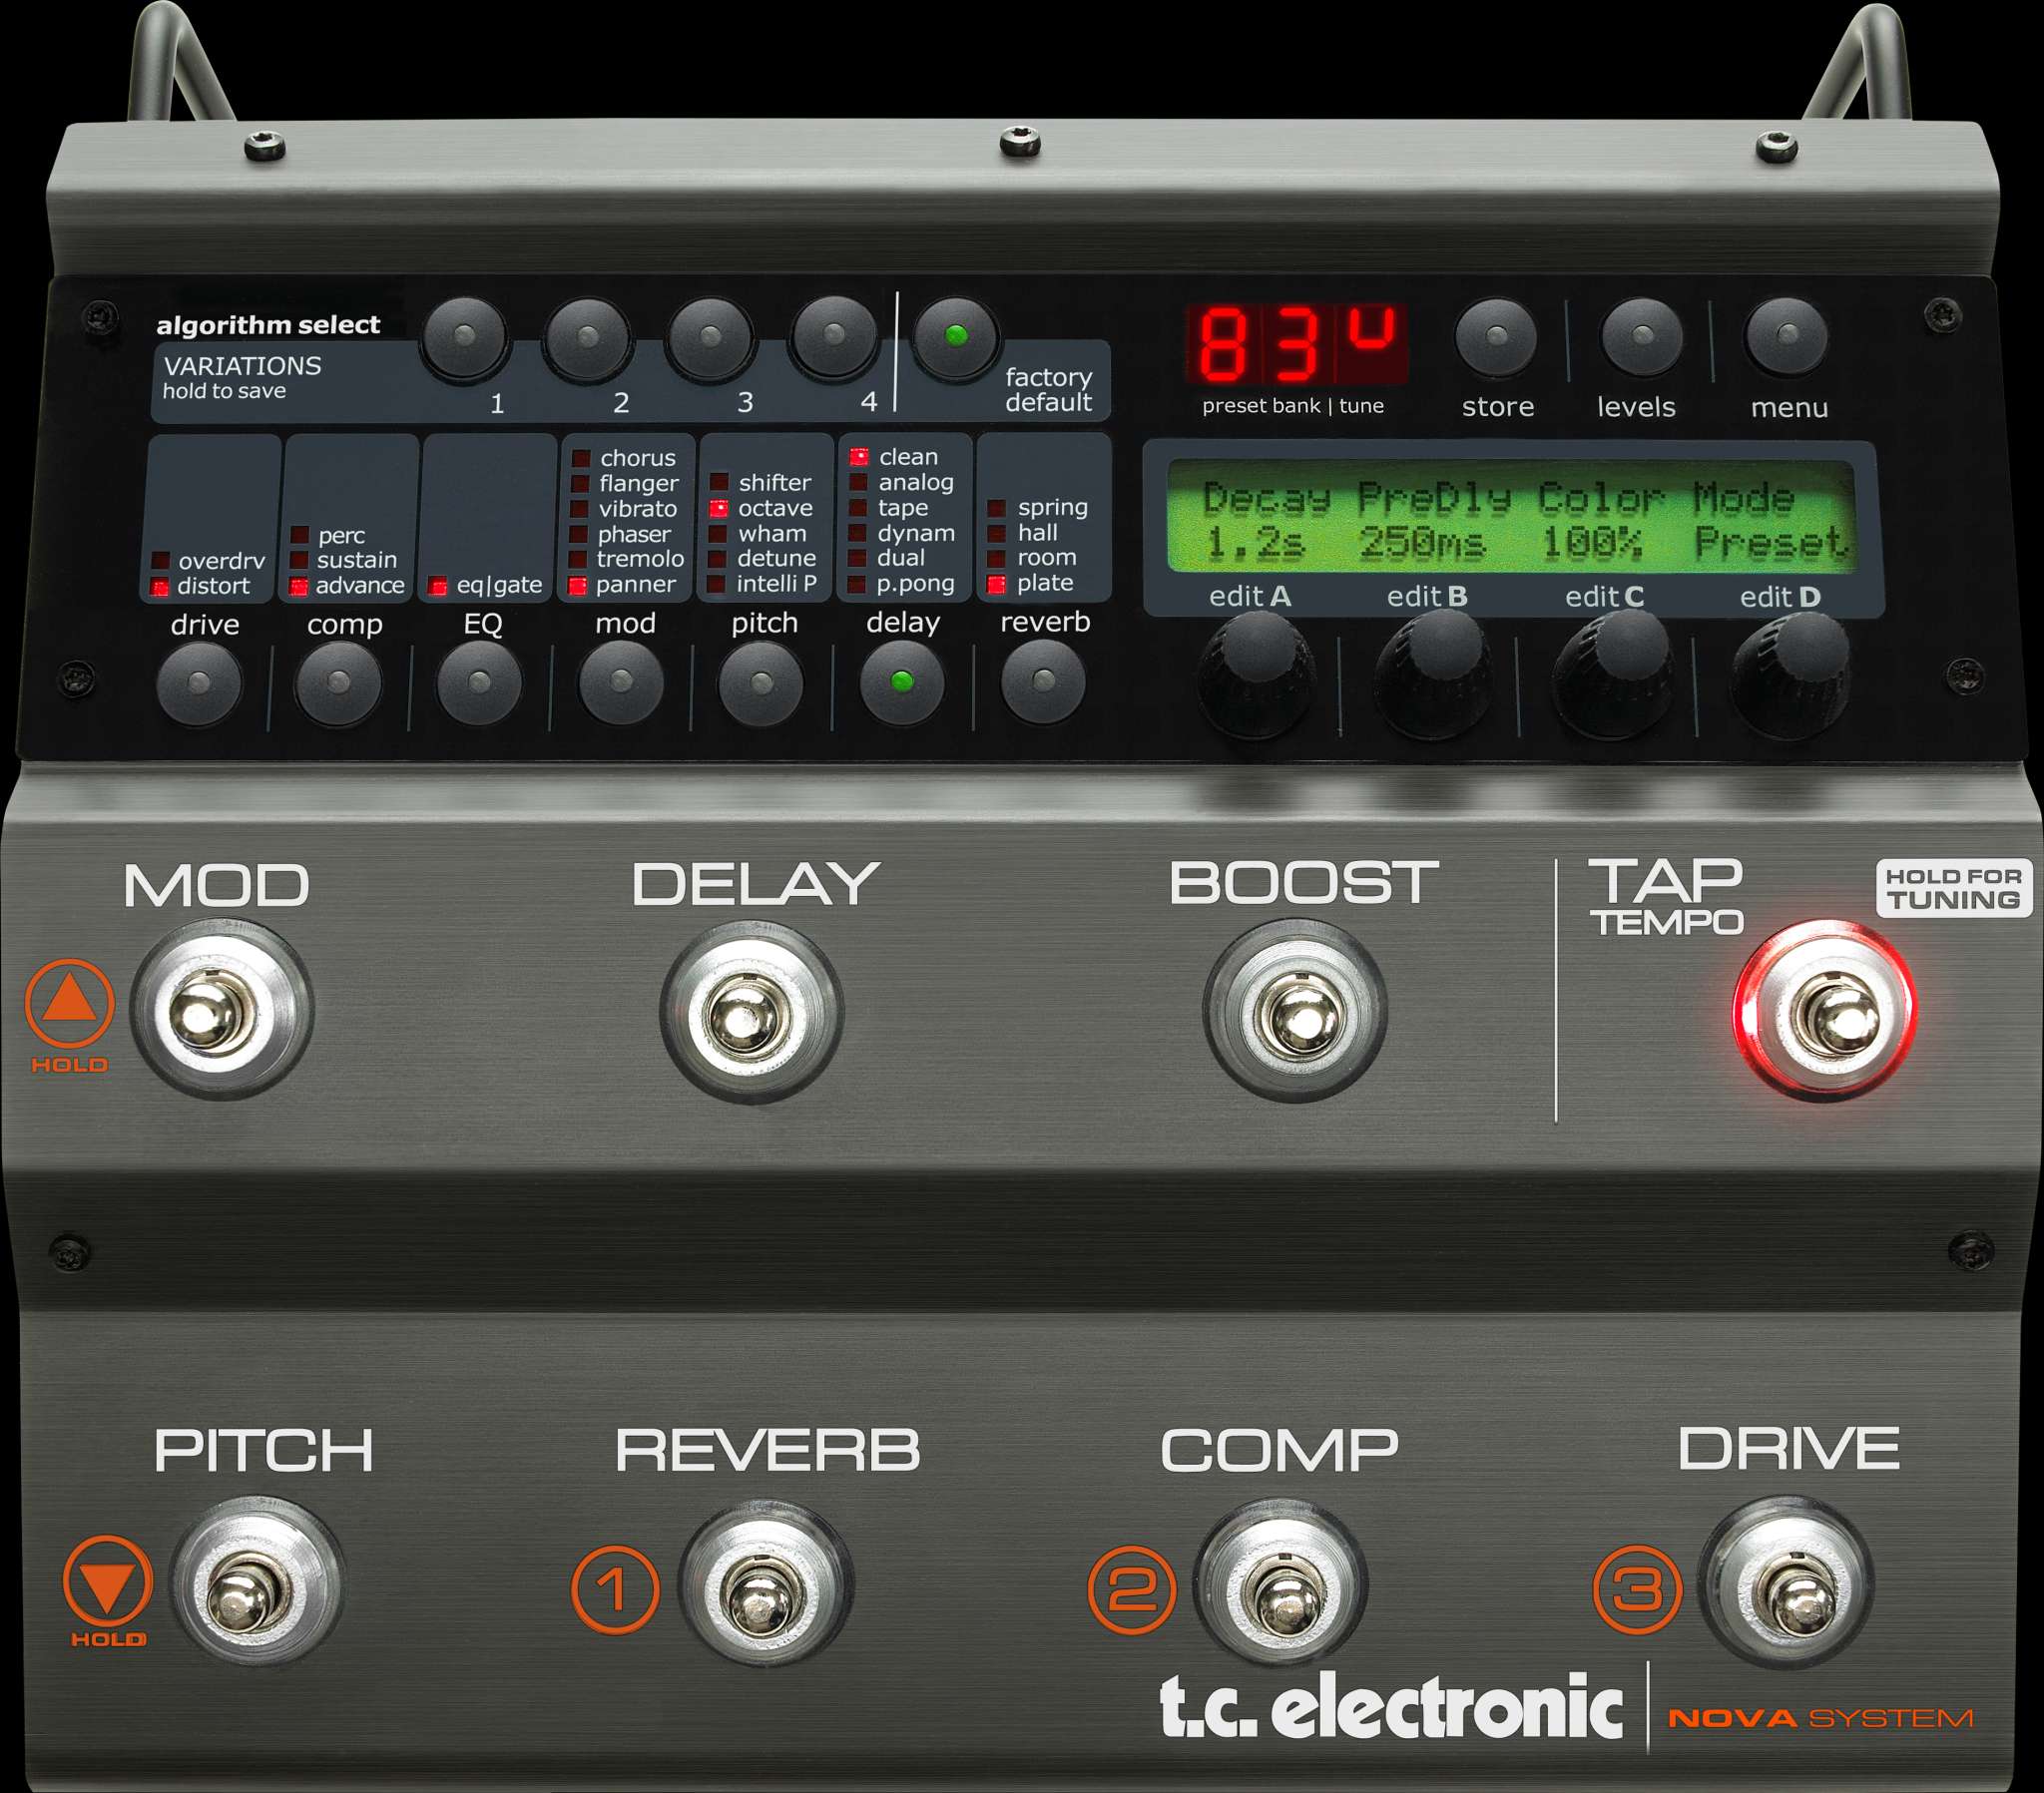Select variation button 2
The image size is (2044, 1793).
coord(588,336)
